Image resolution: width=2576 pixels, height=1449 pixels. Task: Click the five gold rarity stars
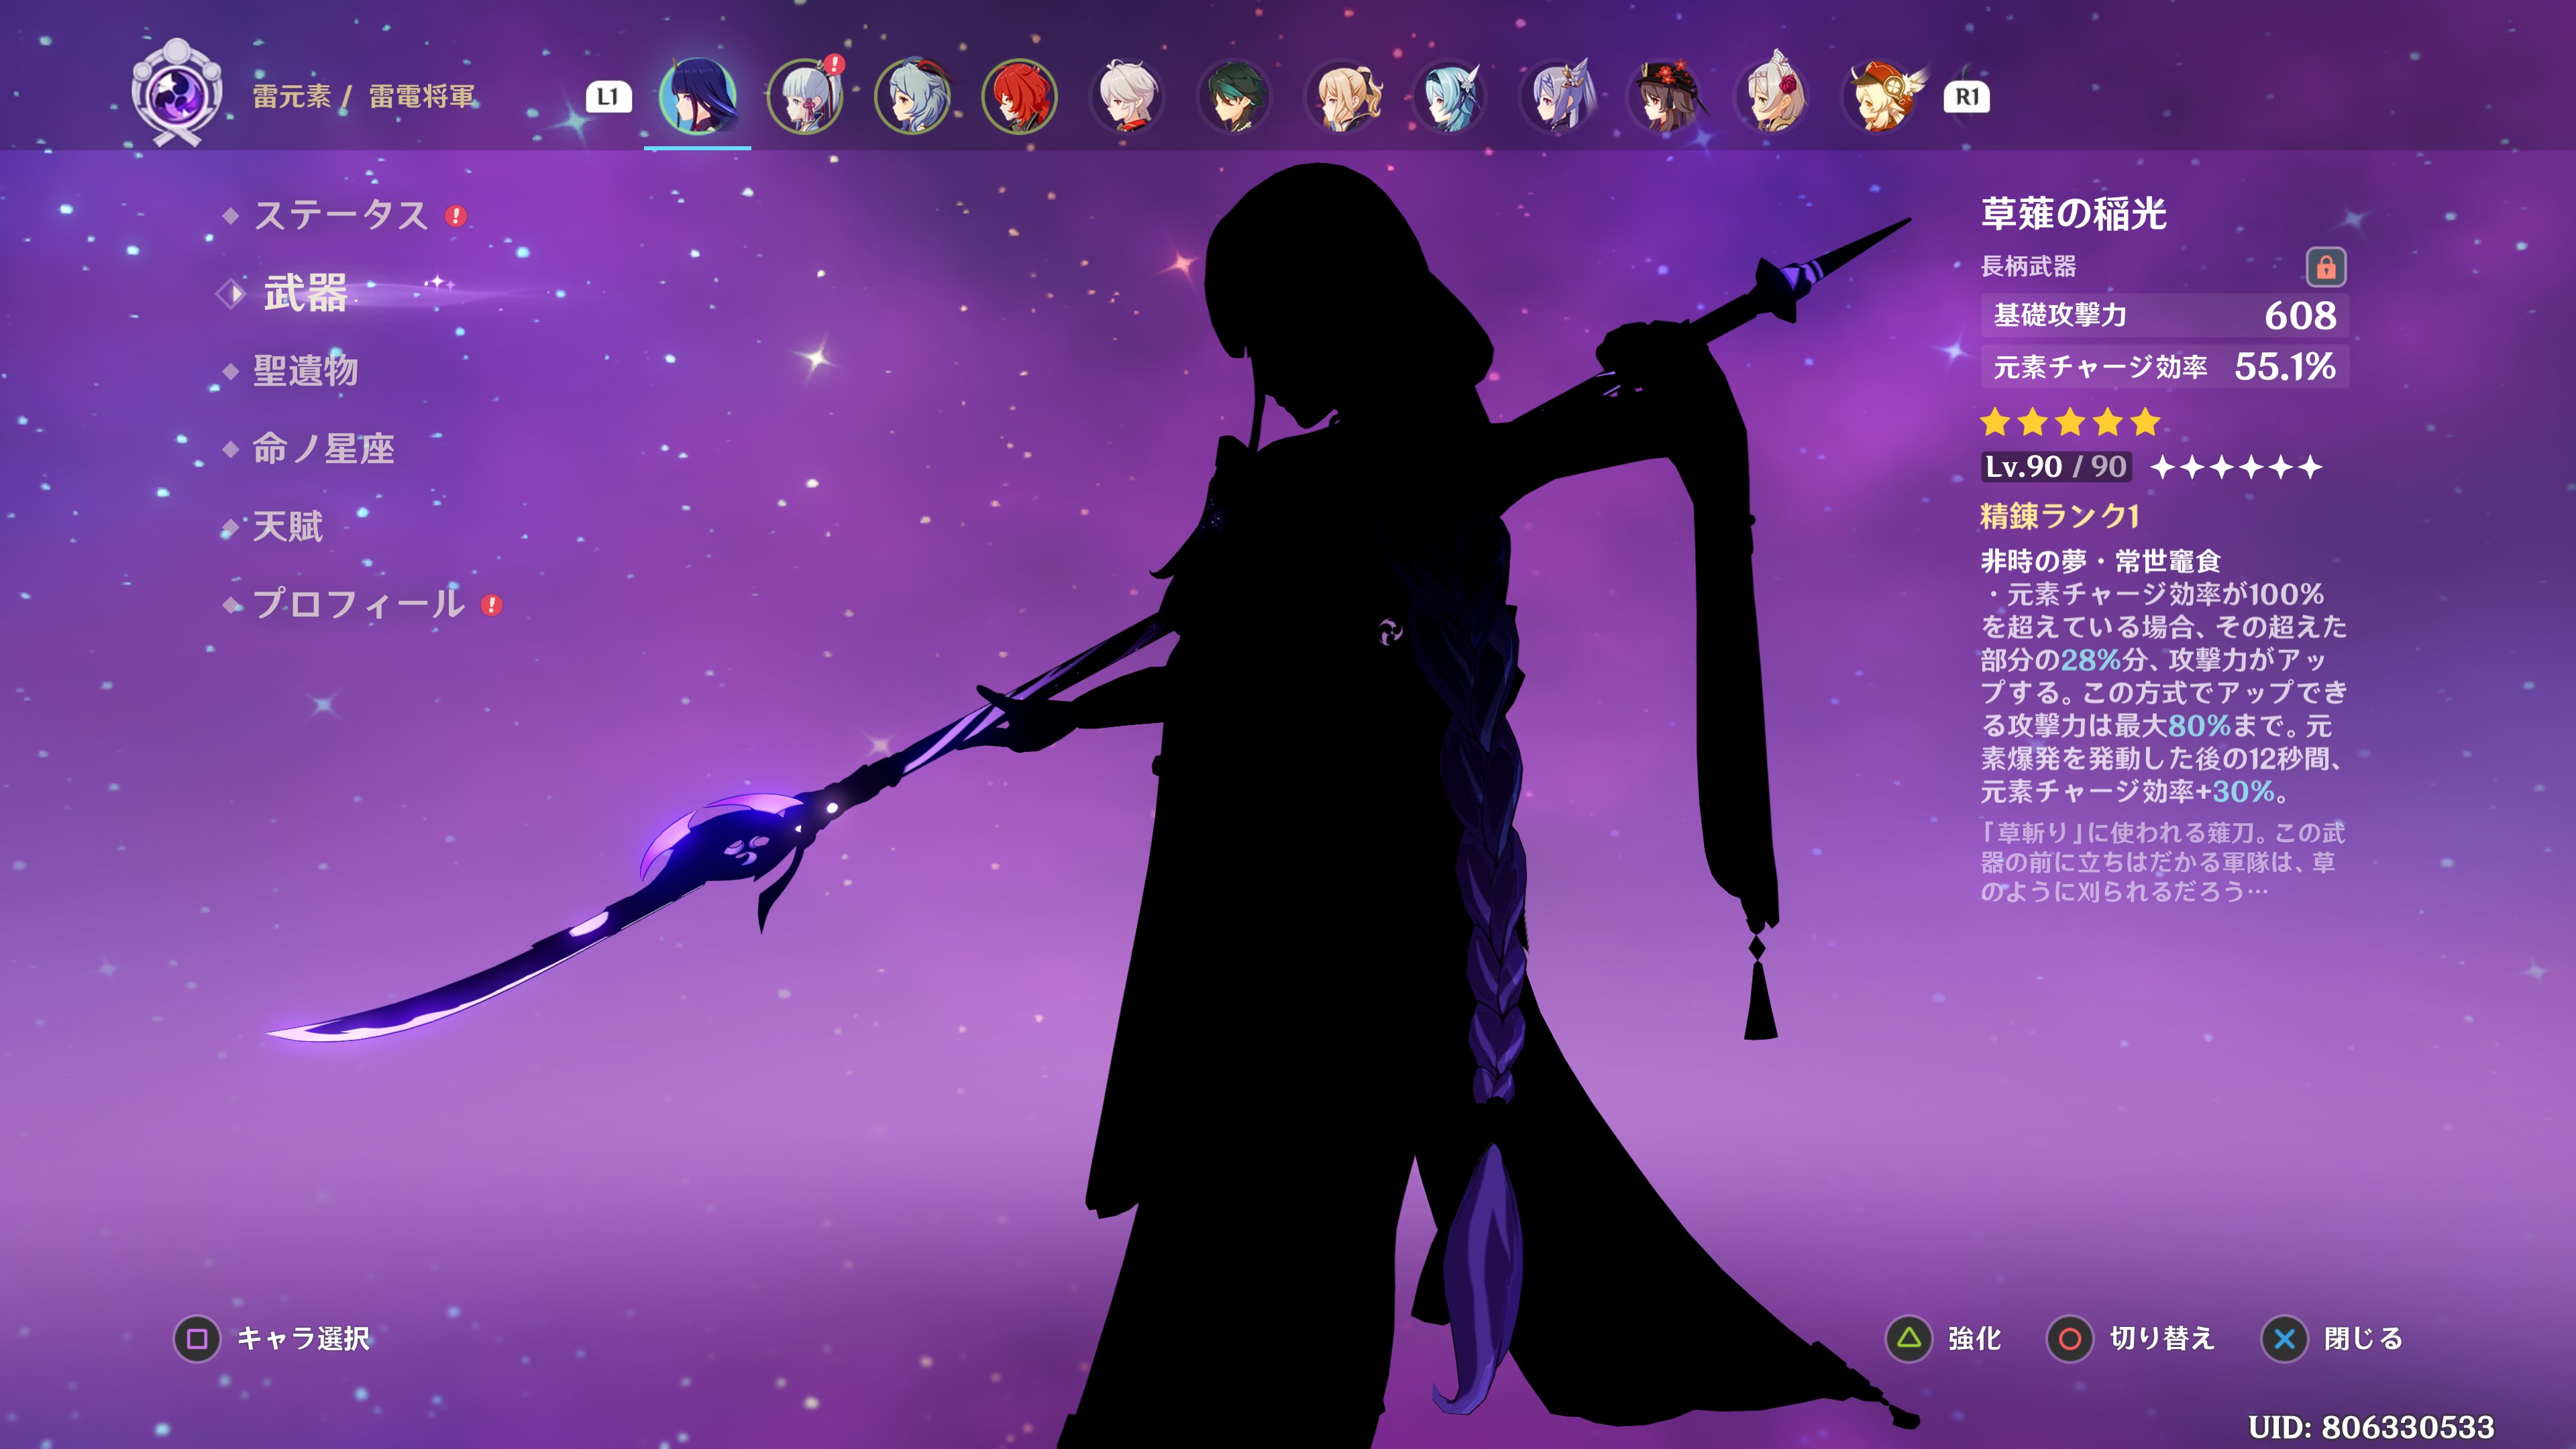tap(2070, 422)
